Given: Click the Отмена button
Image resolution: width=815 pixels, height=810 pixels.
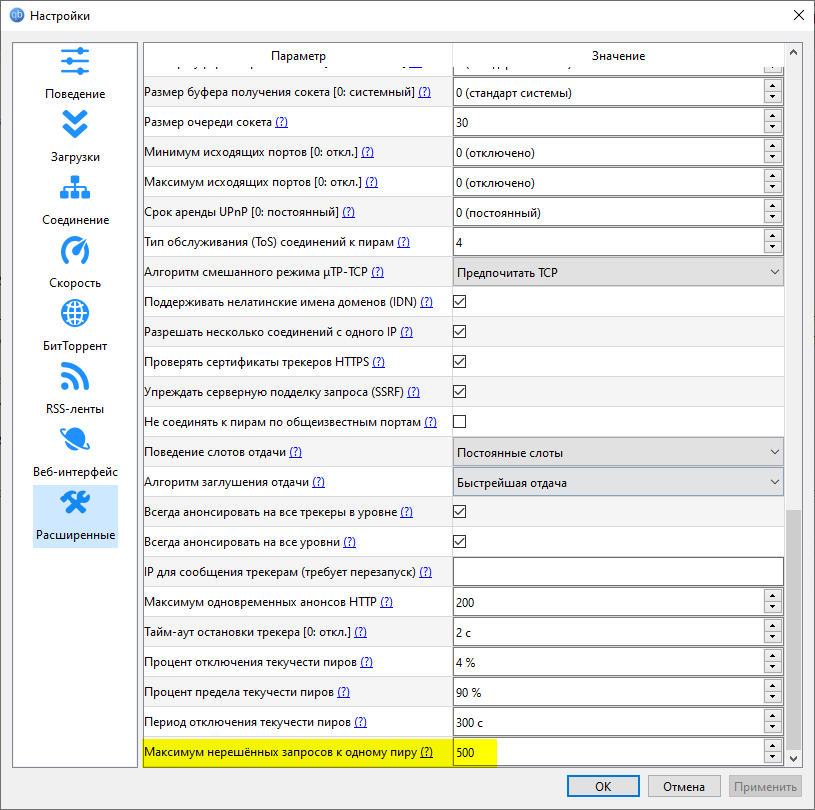Looking at the screenshot, I should 688,786.
